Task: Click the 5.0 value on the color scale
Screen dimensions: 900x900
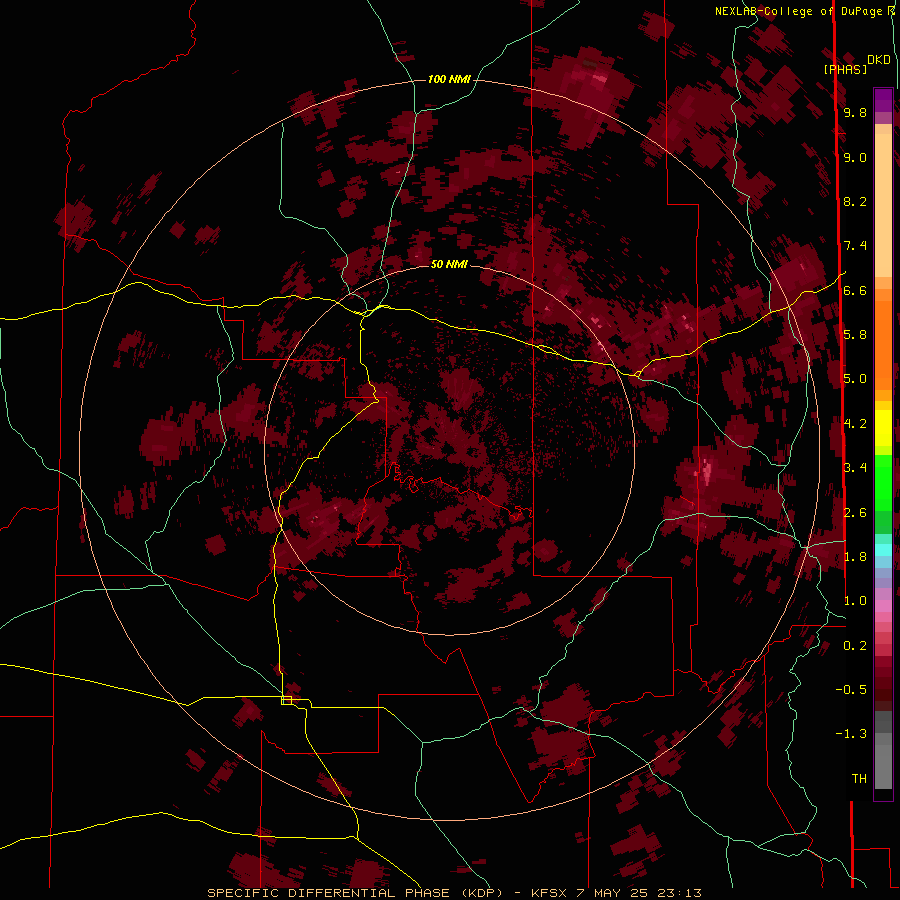Action: [855, 379]
